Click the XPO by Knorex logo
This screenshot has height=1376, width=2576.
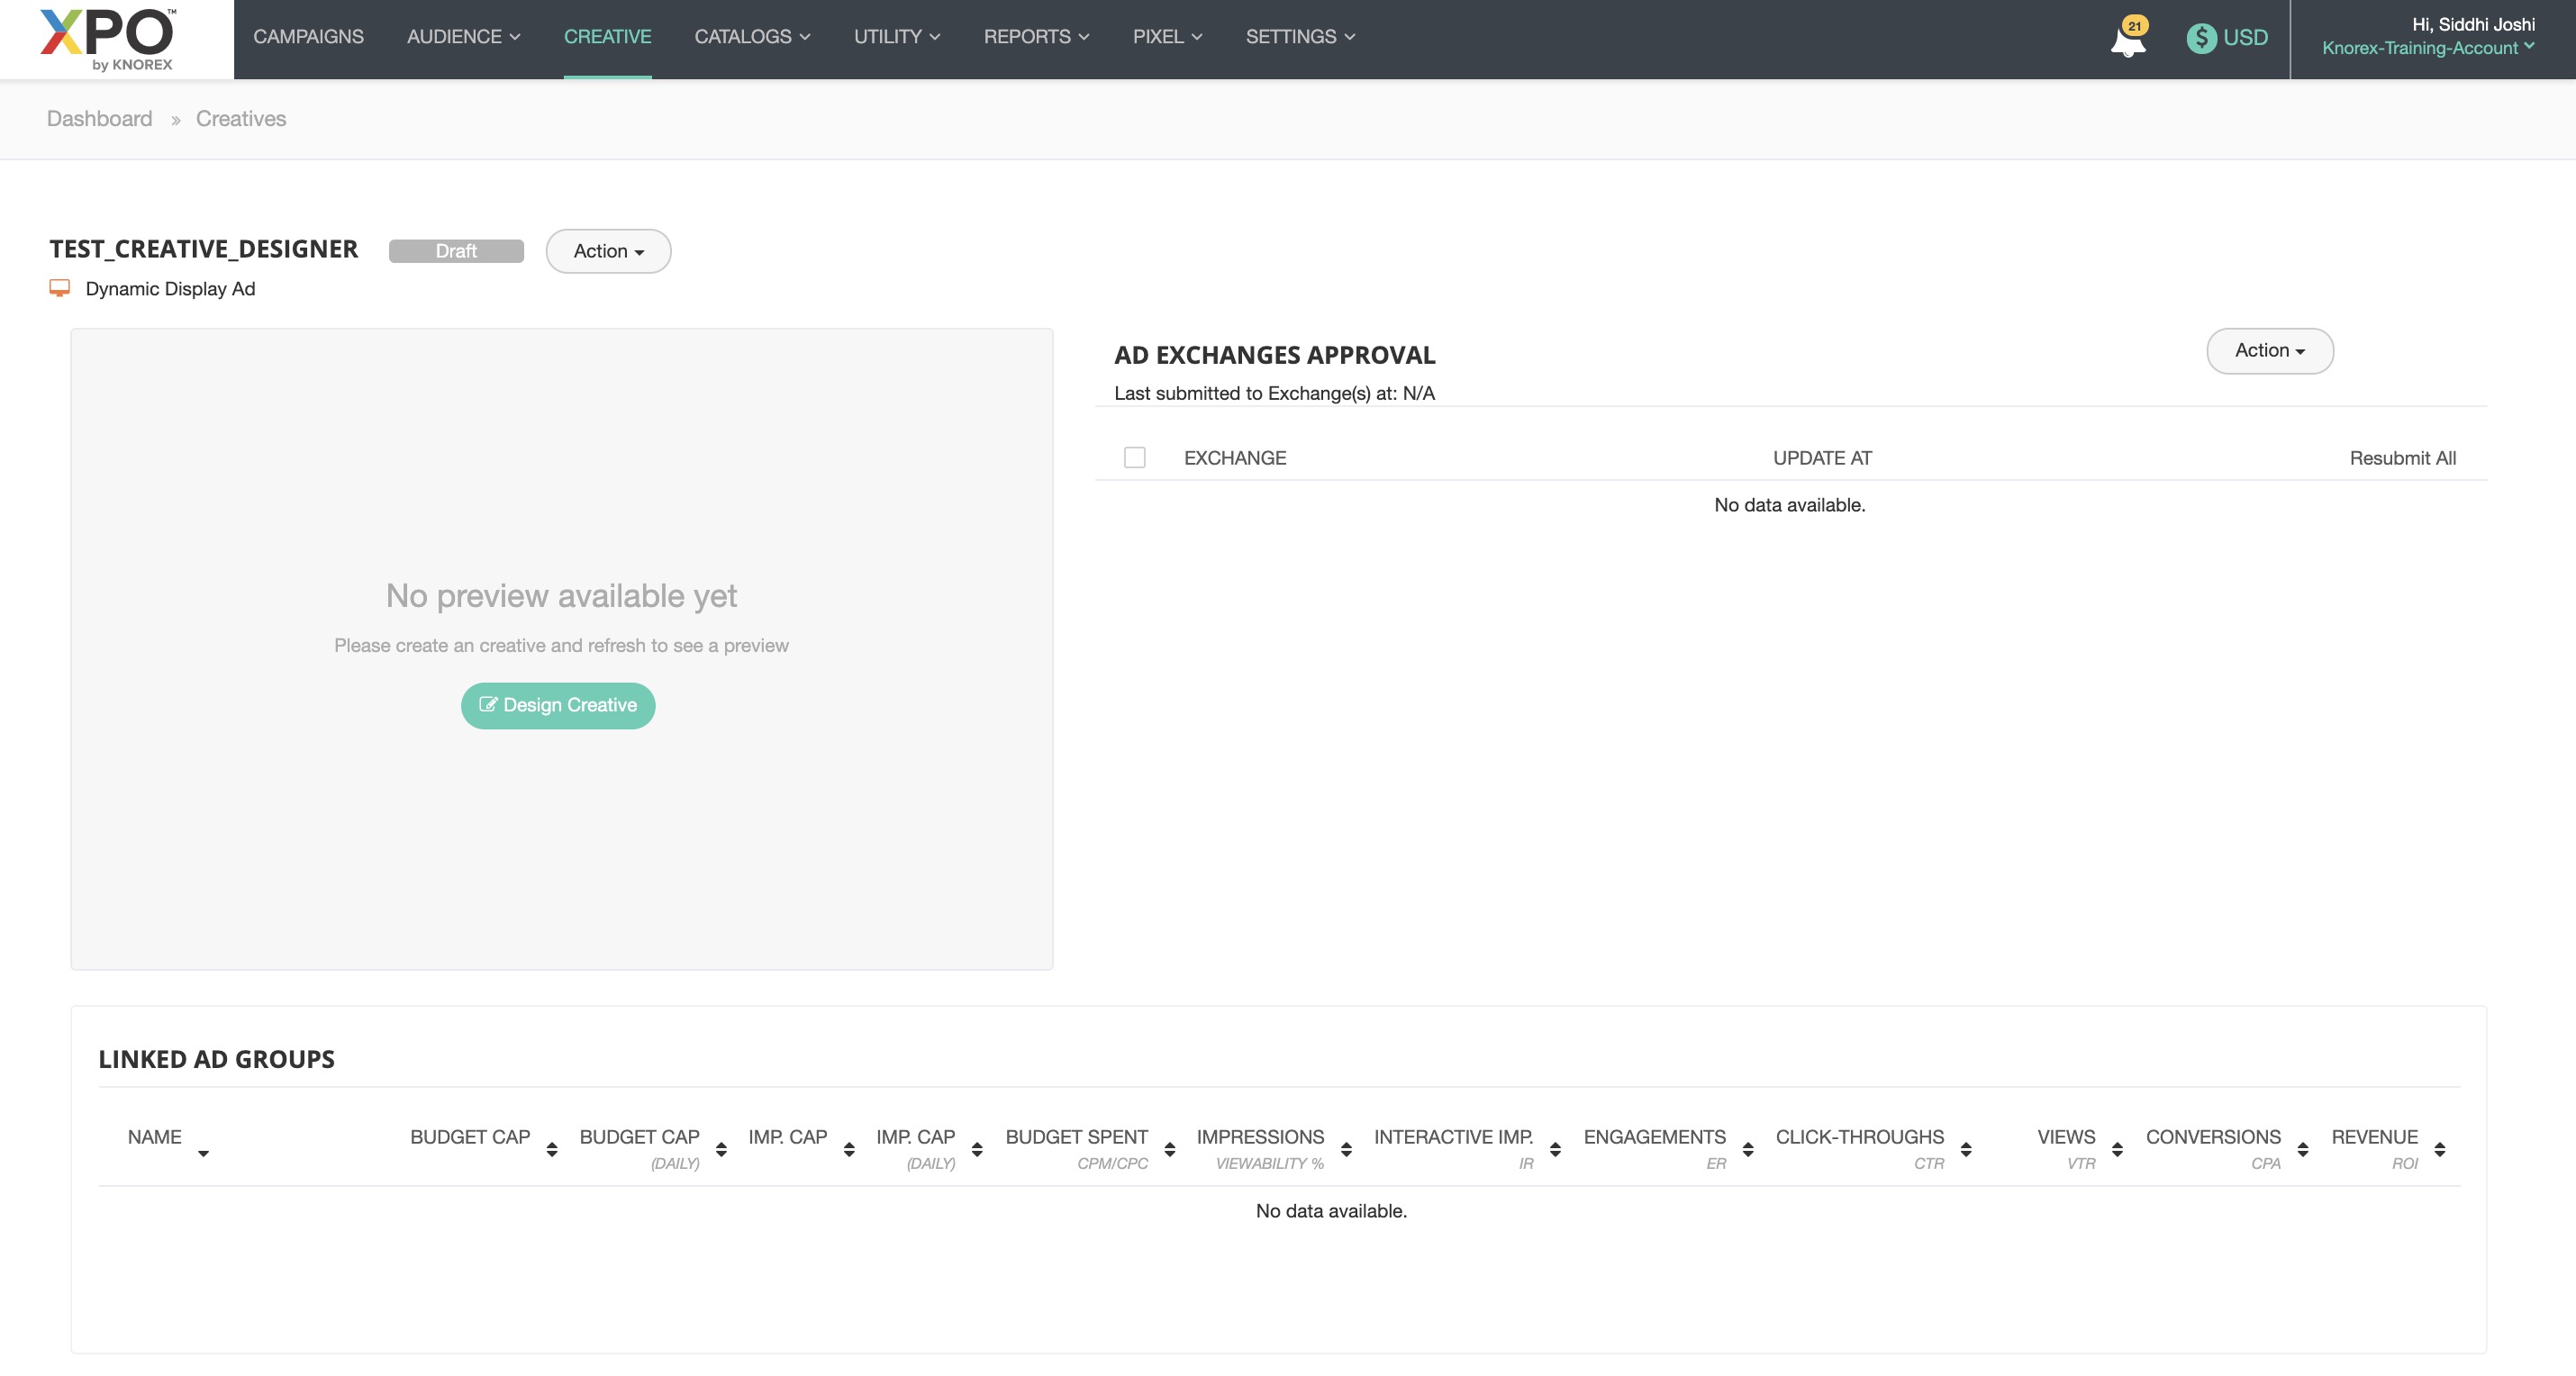[x=108, y=38]
